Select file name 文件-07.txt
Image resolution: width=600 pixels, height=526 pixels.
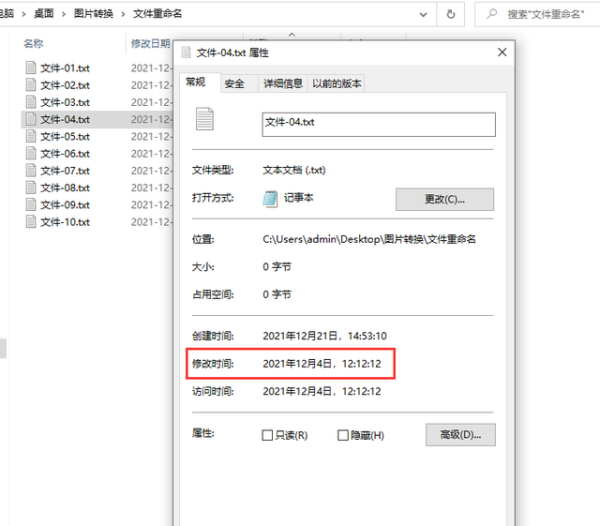[65, 171]
